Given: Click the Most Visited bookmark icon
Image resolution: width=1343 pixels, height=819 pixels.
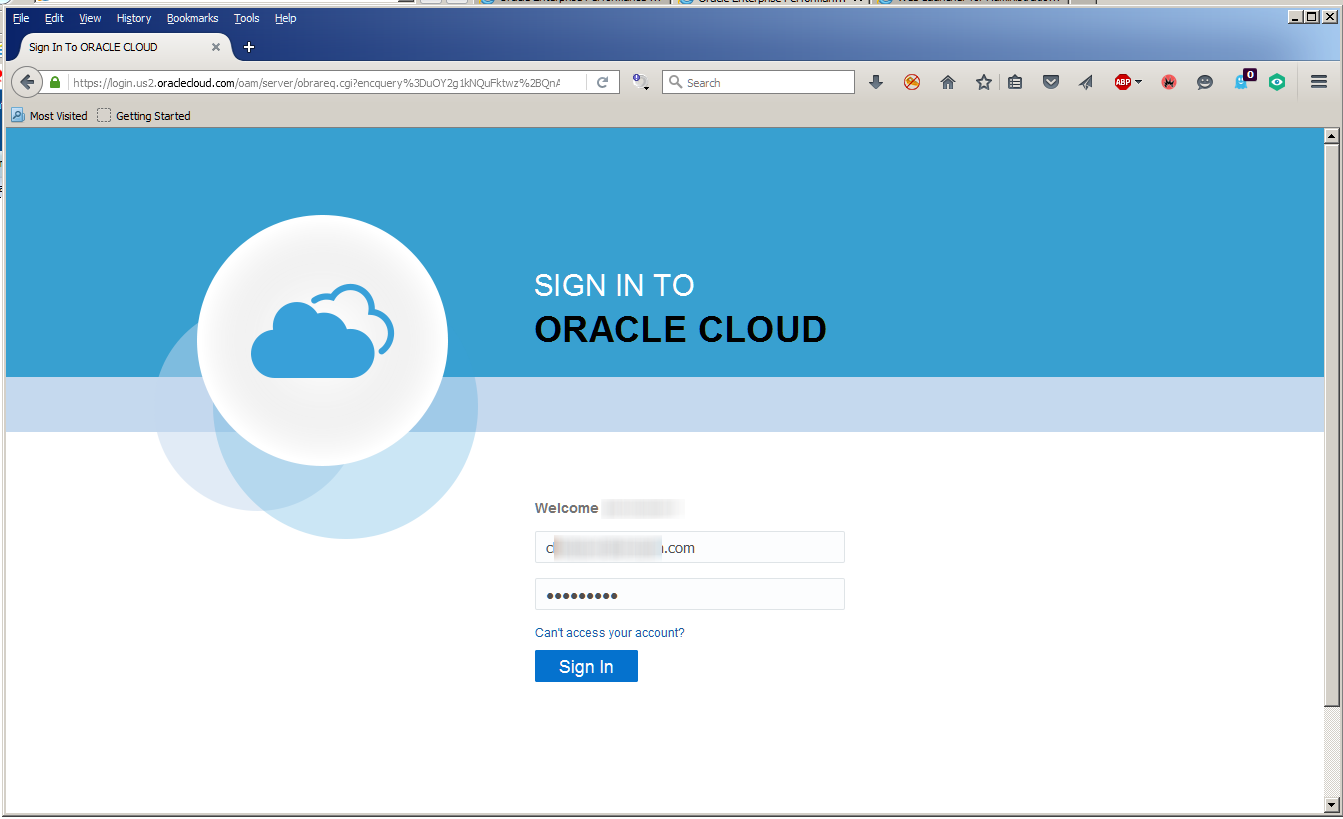Looking at the screenshot, I should point(18,116).
